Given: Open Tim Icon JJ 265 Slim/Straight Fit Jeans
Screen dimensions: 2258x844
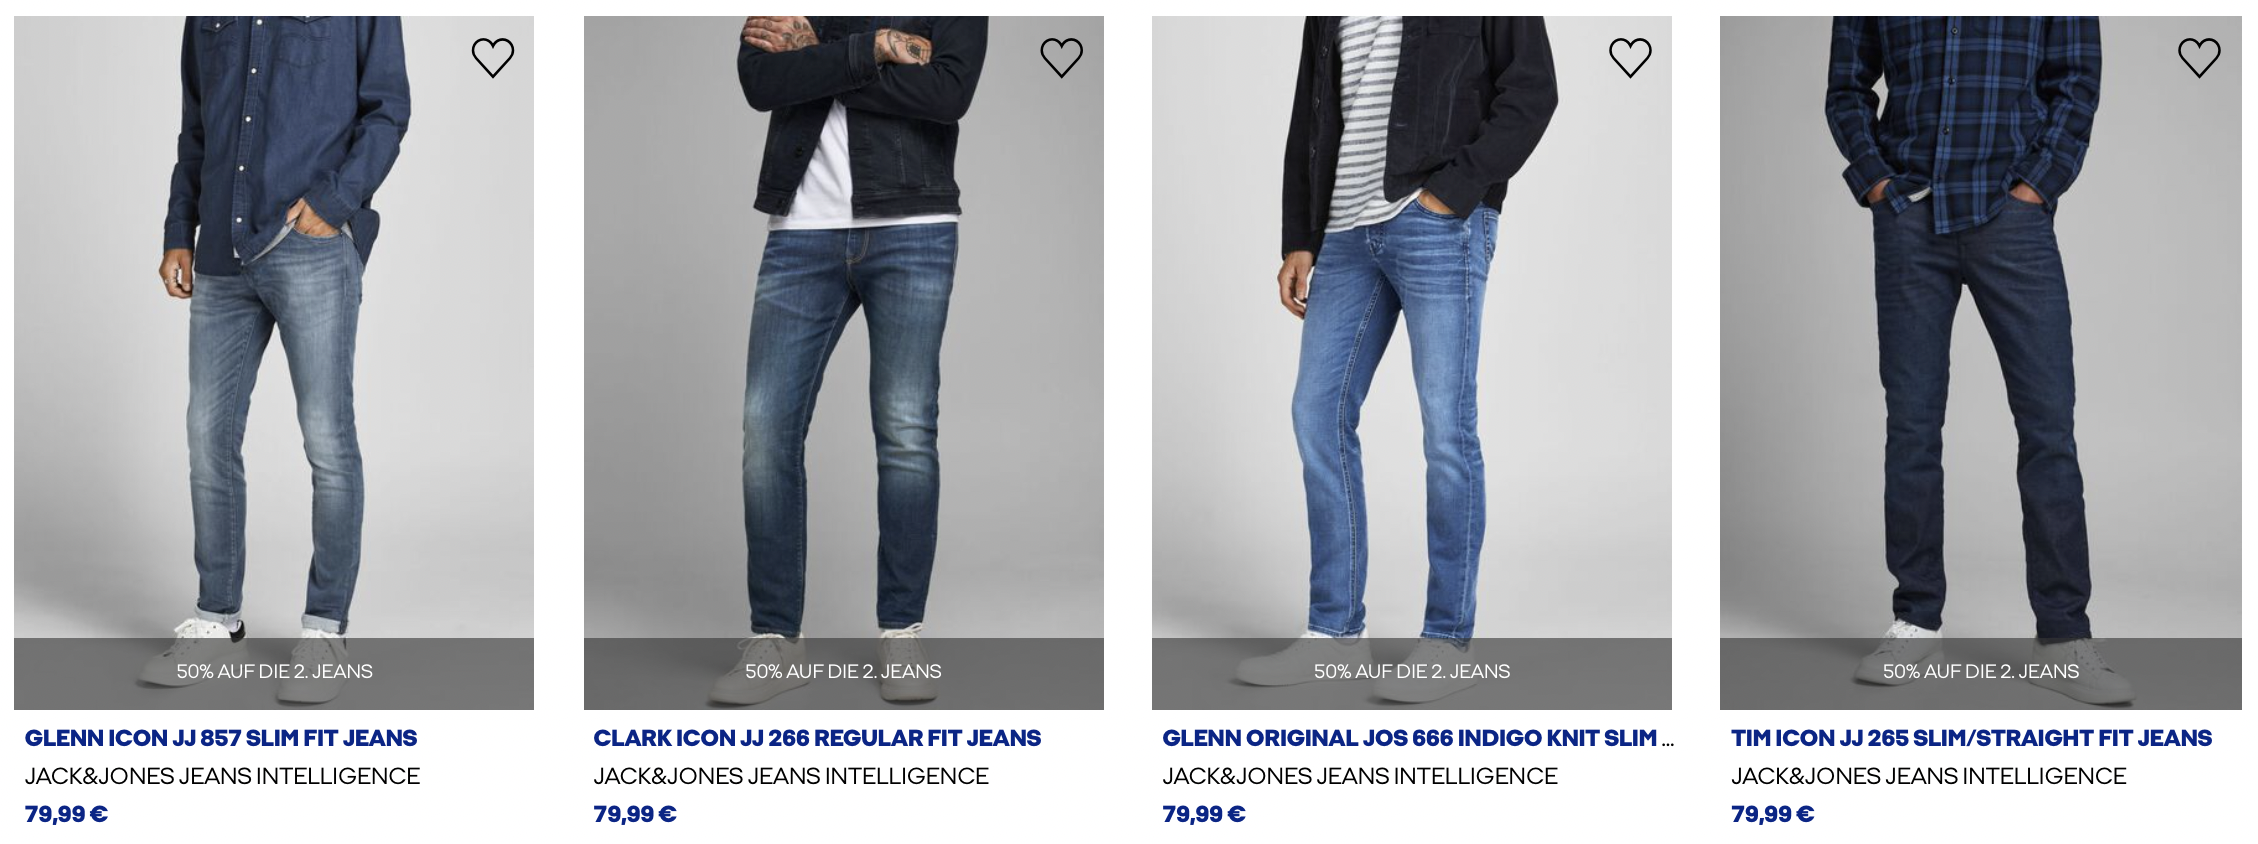Looking at the screenshot, I should point(1971,738).
